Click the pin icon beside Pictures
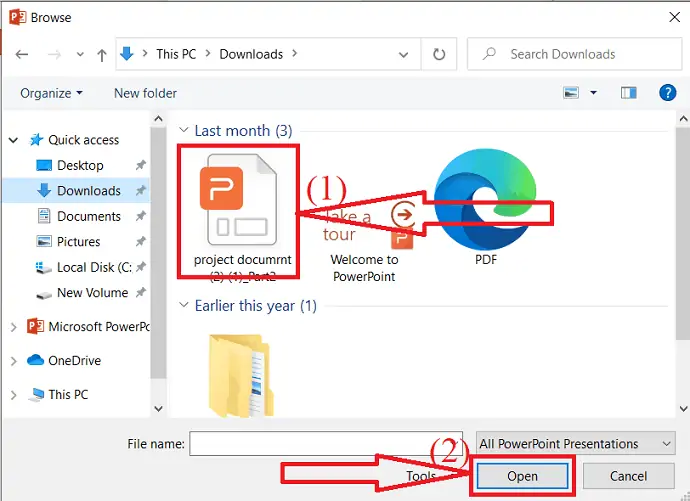Viewport: 690px width, 501px height. tap(140, 242)
